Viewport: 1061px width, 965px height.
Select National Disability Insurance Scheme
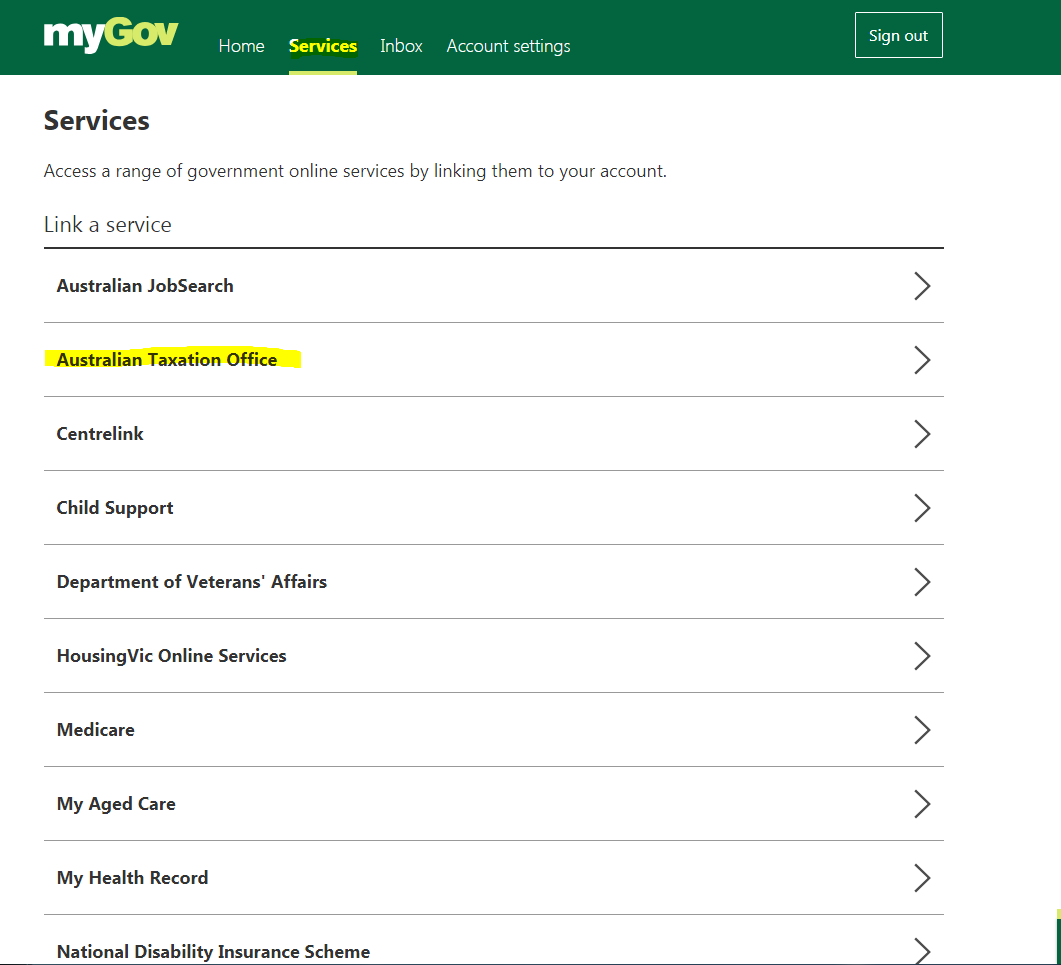coord(494,940)
